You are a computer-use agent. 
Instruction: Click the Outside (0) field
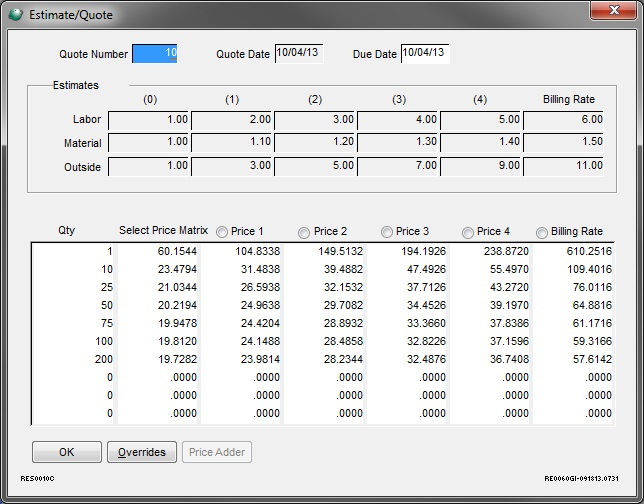(x=148, y=166)
